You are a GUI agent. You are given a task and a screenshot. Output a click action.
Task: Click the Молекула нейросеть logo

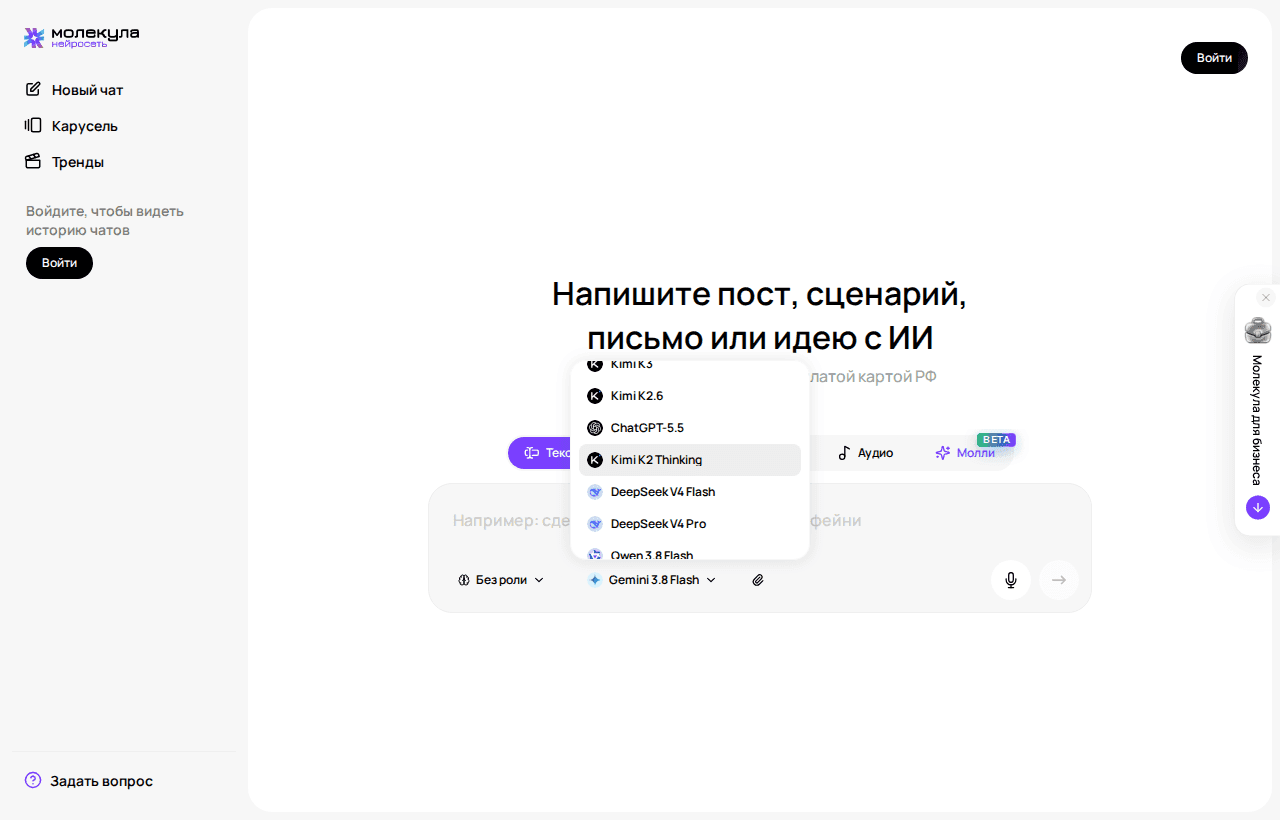(82, 38)
